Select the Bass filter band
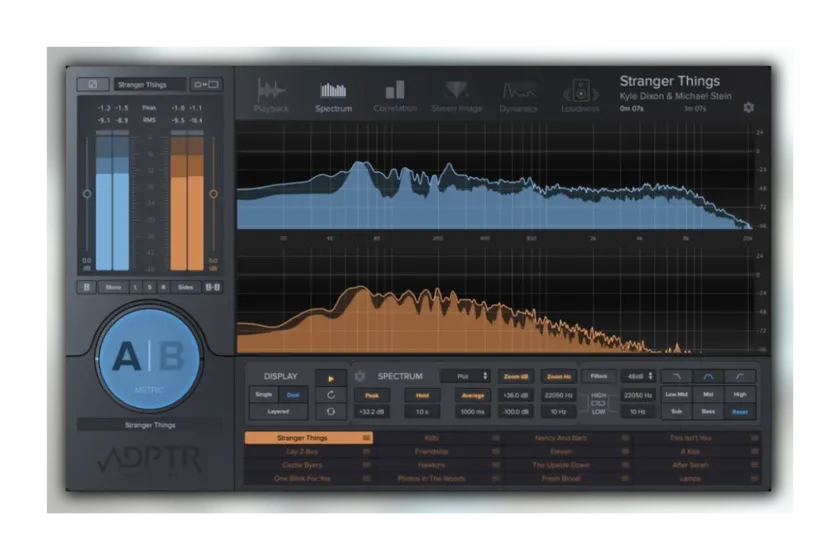This screenshot has width=840, height=560. click(708, 412)
